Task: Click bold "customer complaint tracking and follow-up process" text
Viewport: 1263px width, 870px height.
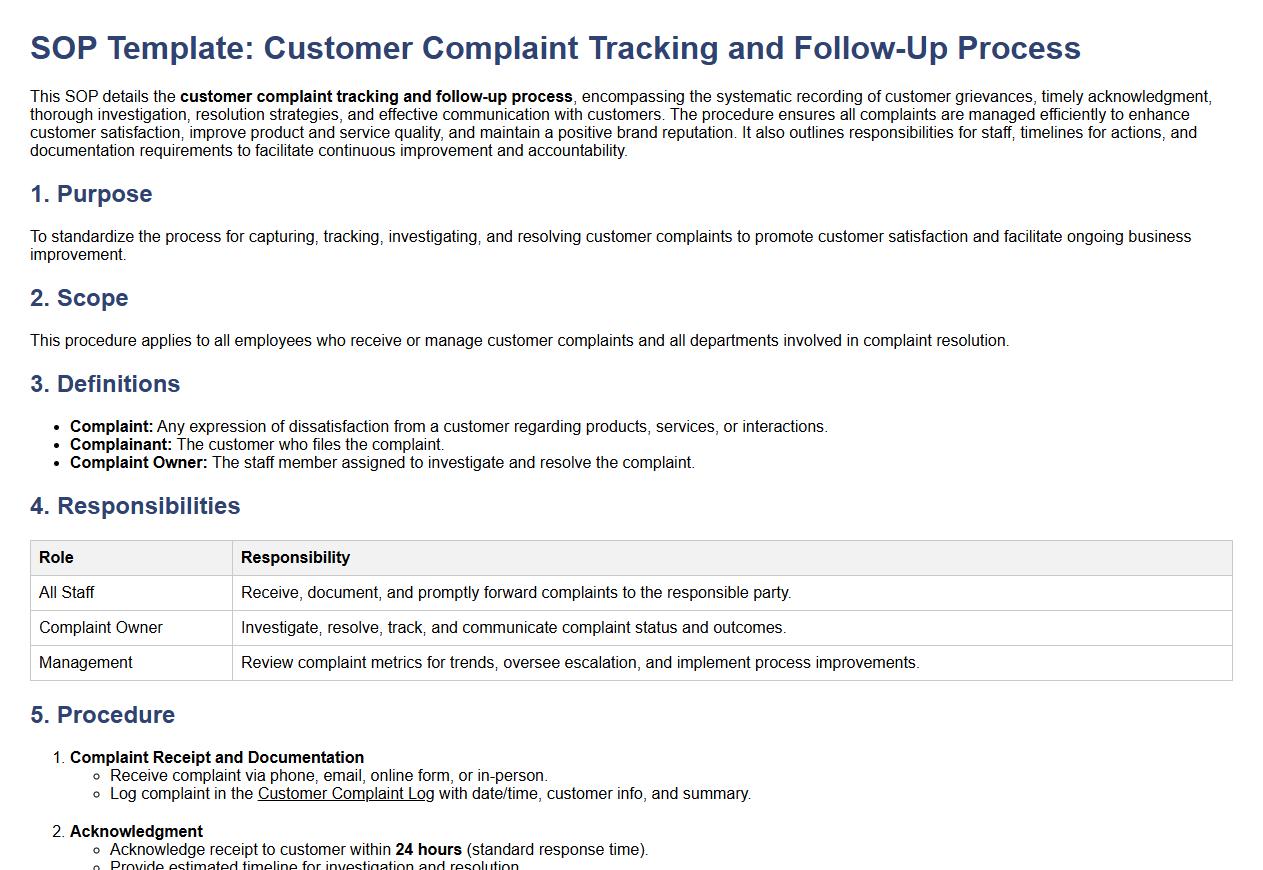Action: [376, 97]
